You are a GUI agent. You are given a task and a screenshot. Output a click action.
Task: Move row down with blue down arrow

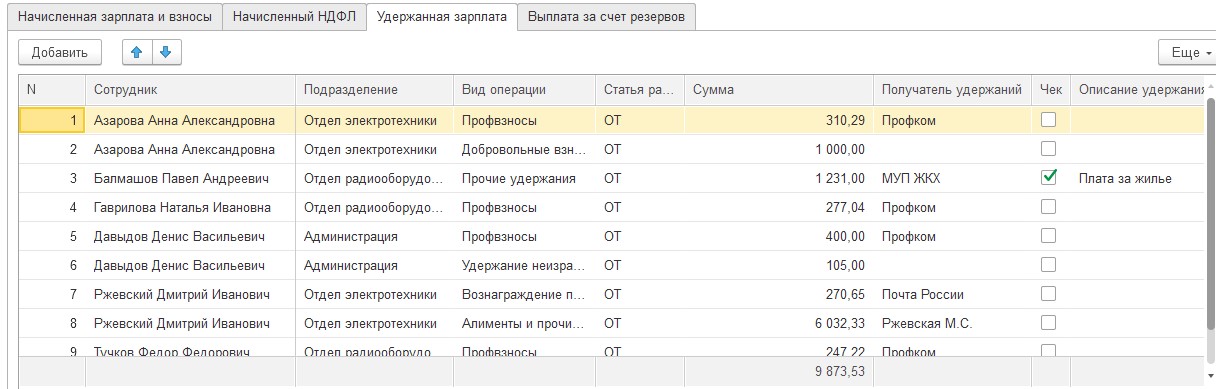(x=165, y=52)
